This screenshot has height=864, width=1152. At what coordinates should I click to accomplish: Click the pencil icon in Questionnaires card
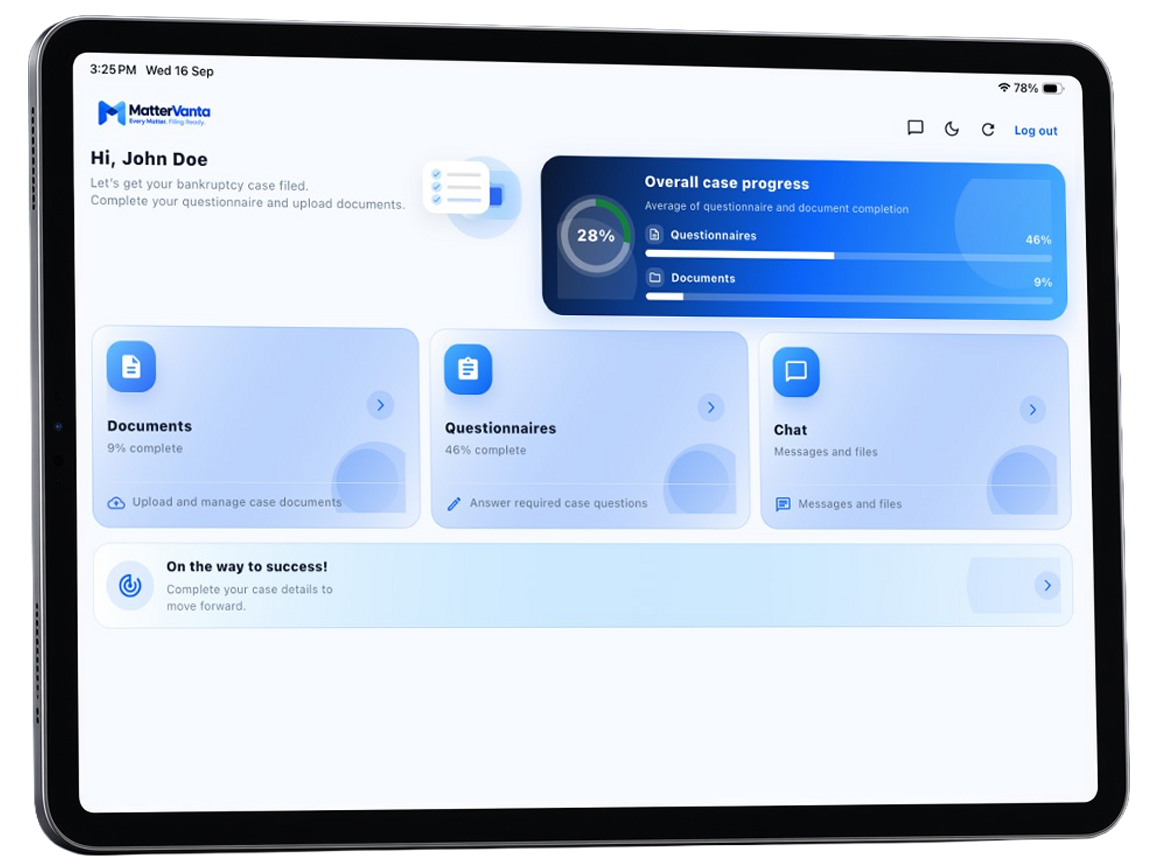pos(454,504)
